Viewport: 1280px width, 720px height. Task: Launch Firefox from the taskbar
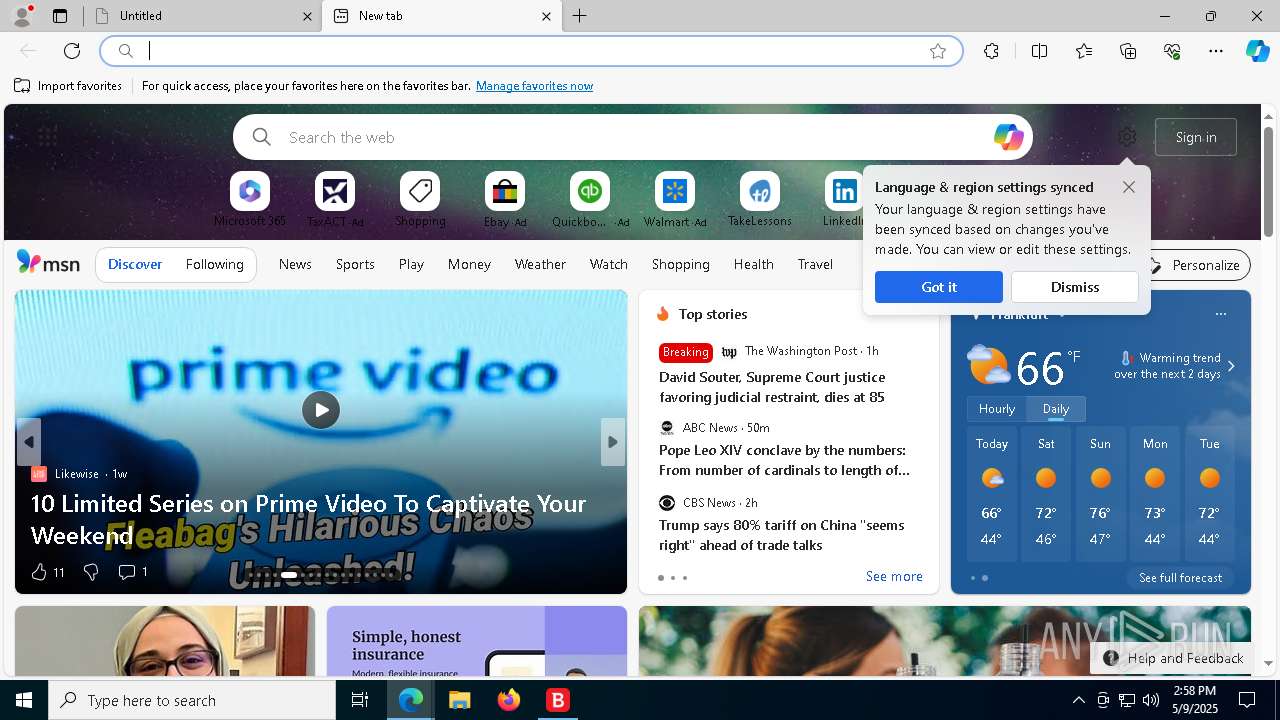click(509, 700)
